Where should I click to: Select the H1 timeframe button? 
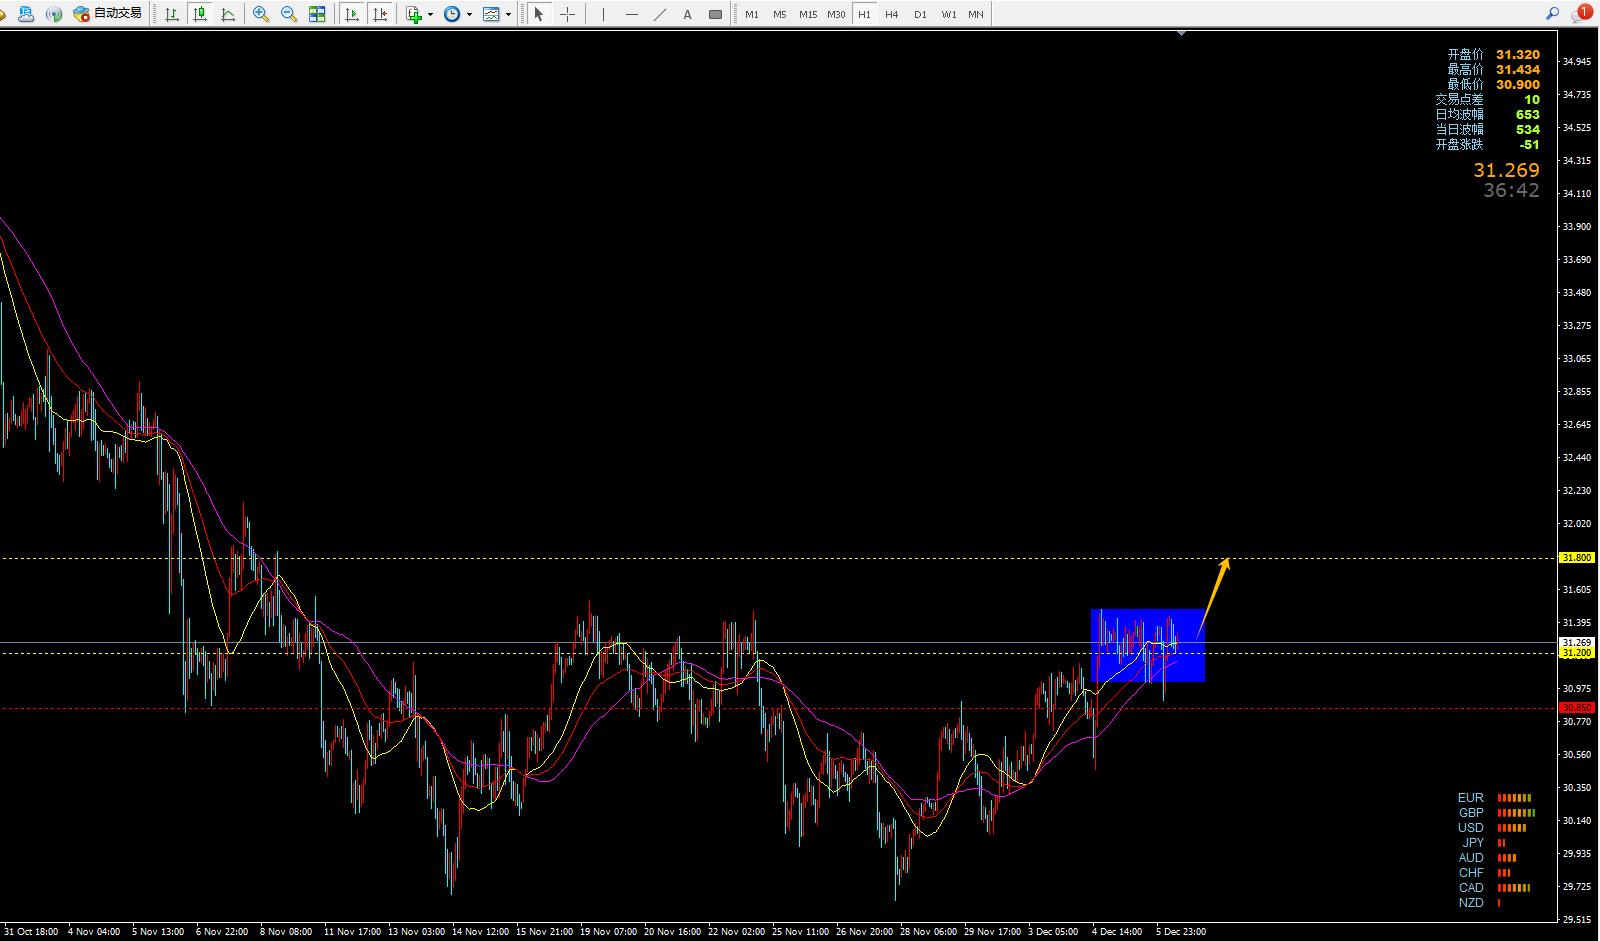coord(864,14)
